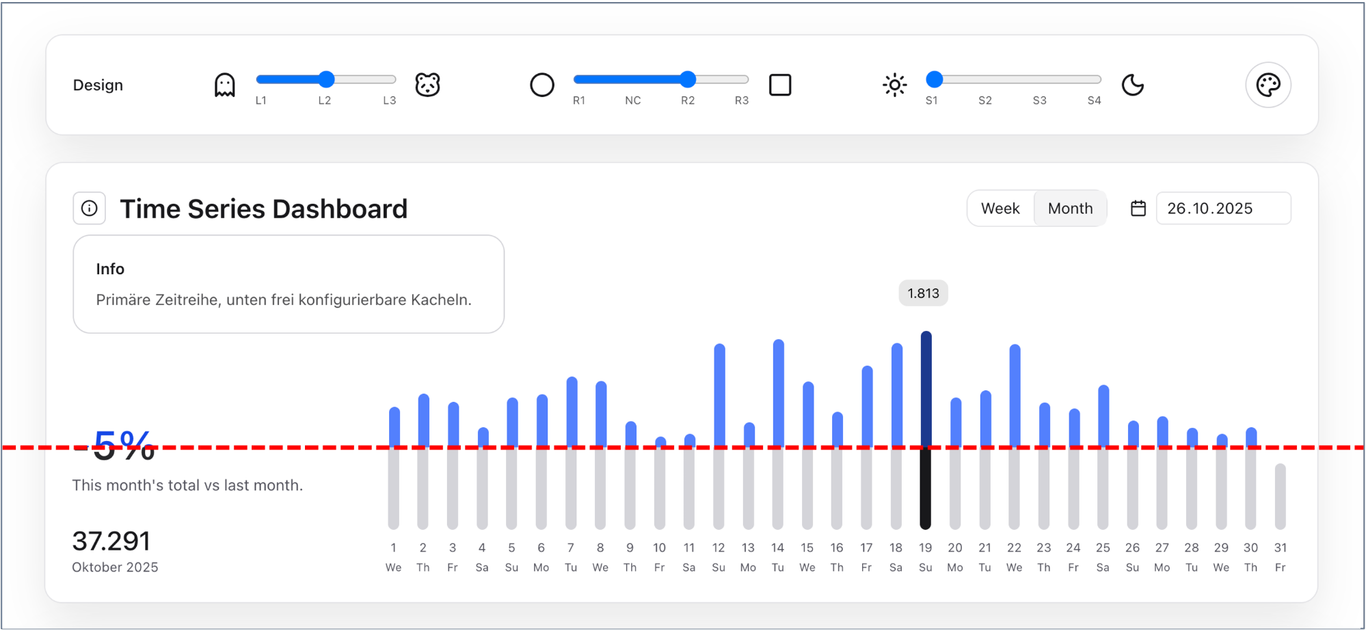1366x631 pixels.
Task: Set the shade slider to S4
Action: (1094, 79)
